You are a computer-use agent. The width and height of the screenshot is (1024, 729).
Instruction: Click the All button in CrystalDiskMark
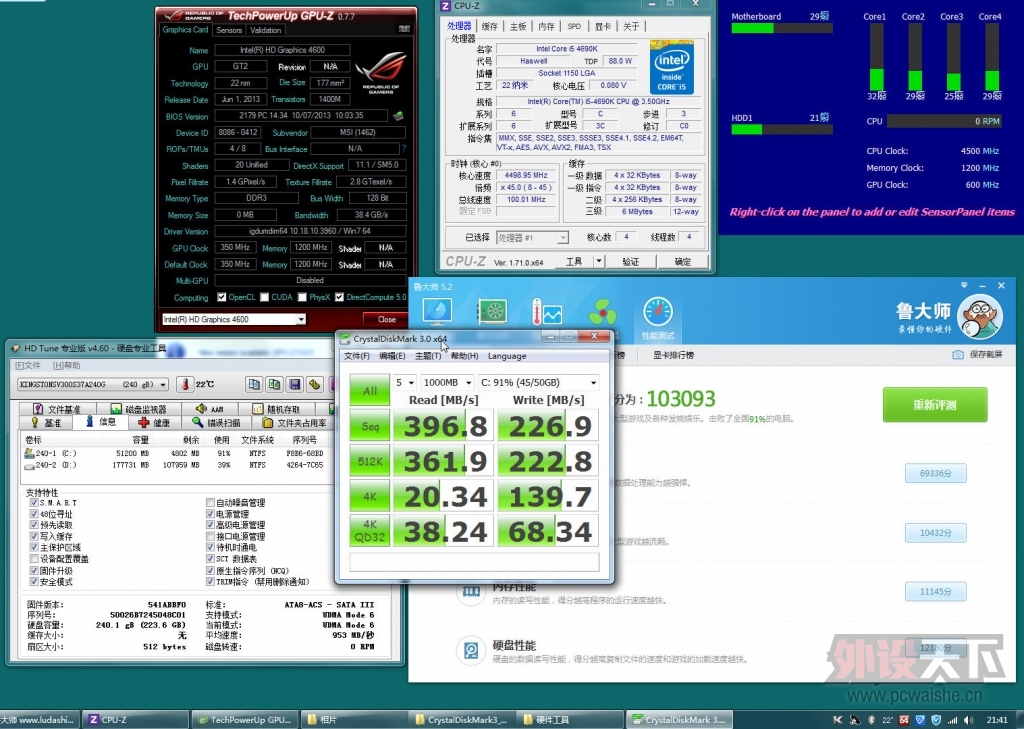370,391
